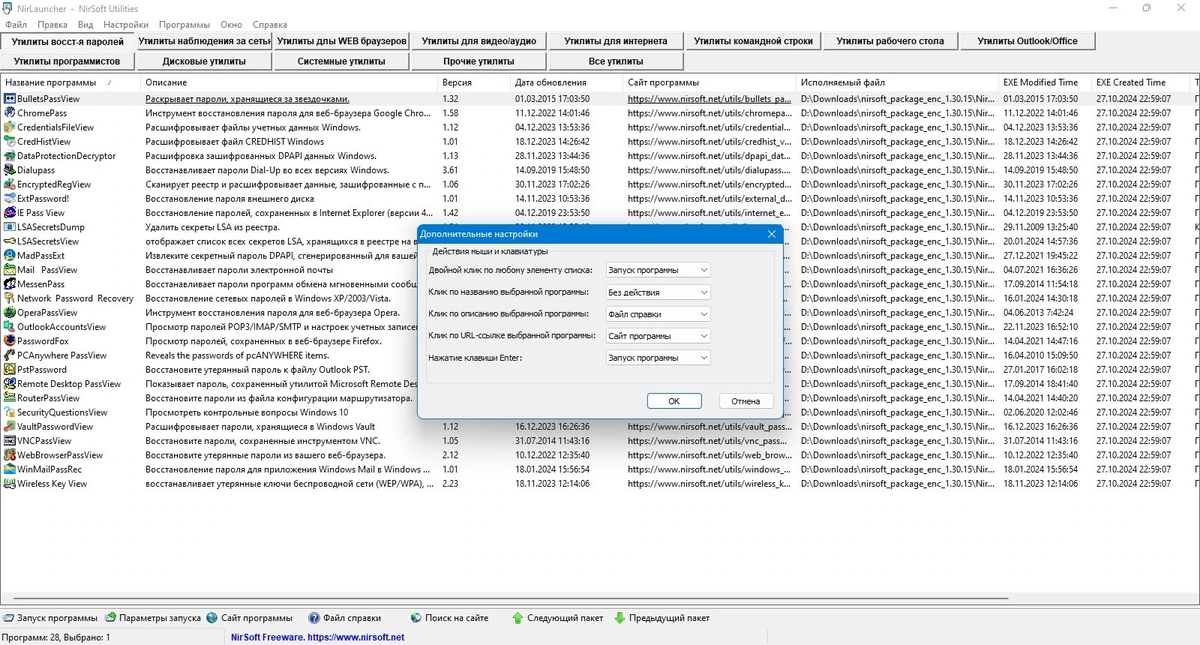Click the PasswordFox icon

tap(9, 341)
